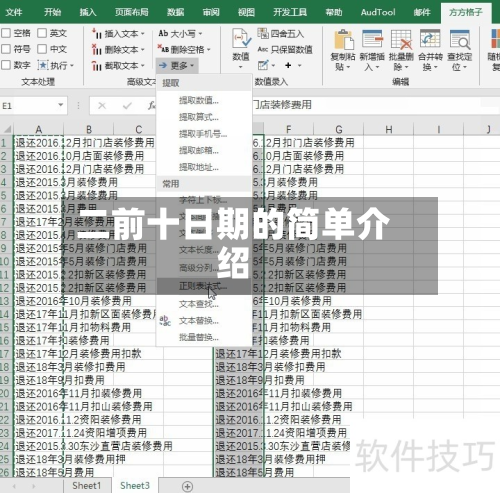Screen dimensions: 500x493
Task: Click the plus sign icon in 数值录入
Action: 288,65
